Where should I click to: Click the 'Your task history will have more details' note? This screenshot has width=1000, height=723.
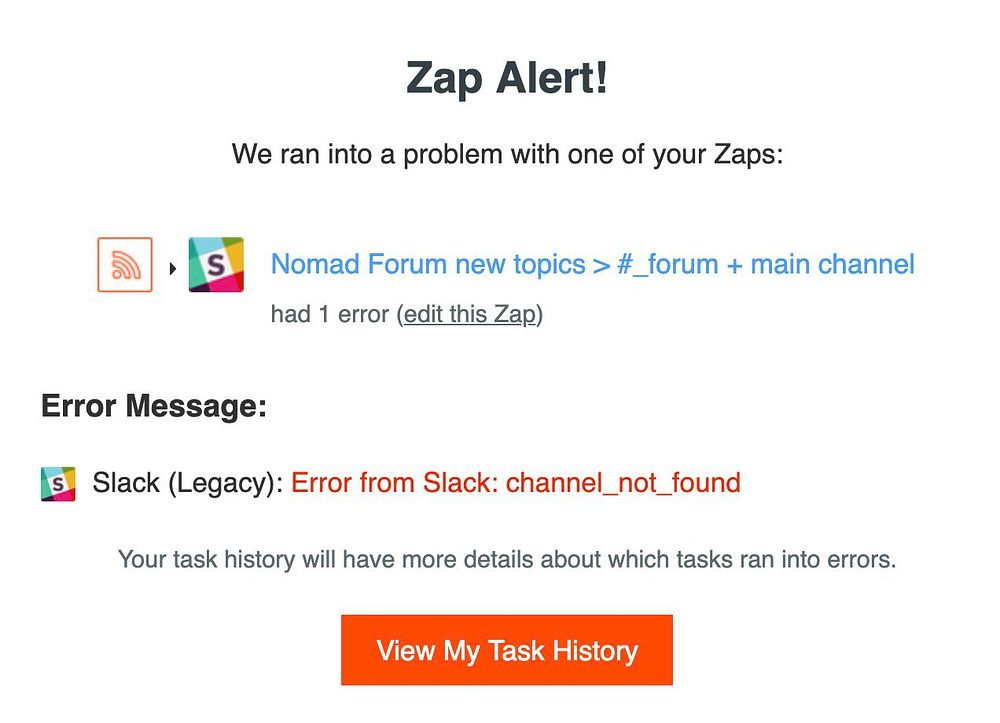point(506,559)
